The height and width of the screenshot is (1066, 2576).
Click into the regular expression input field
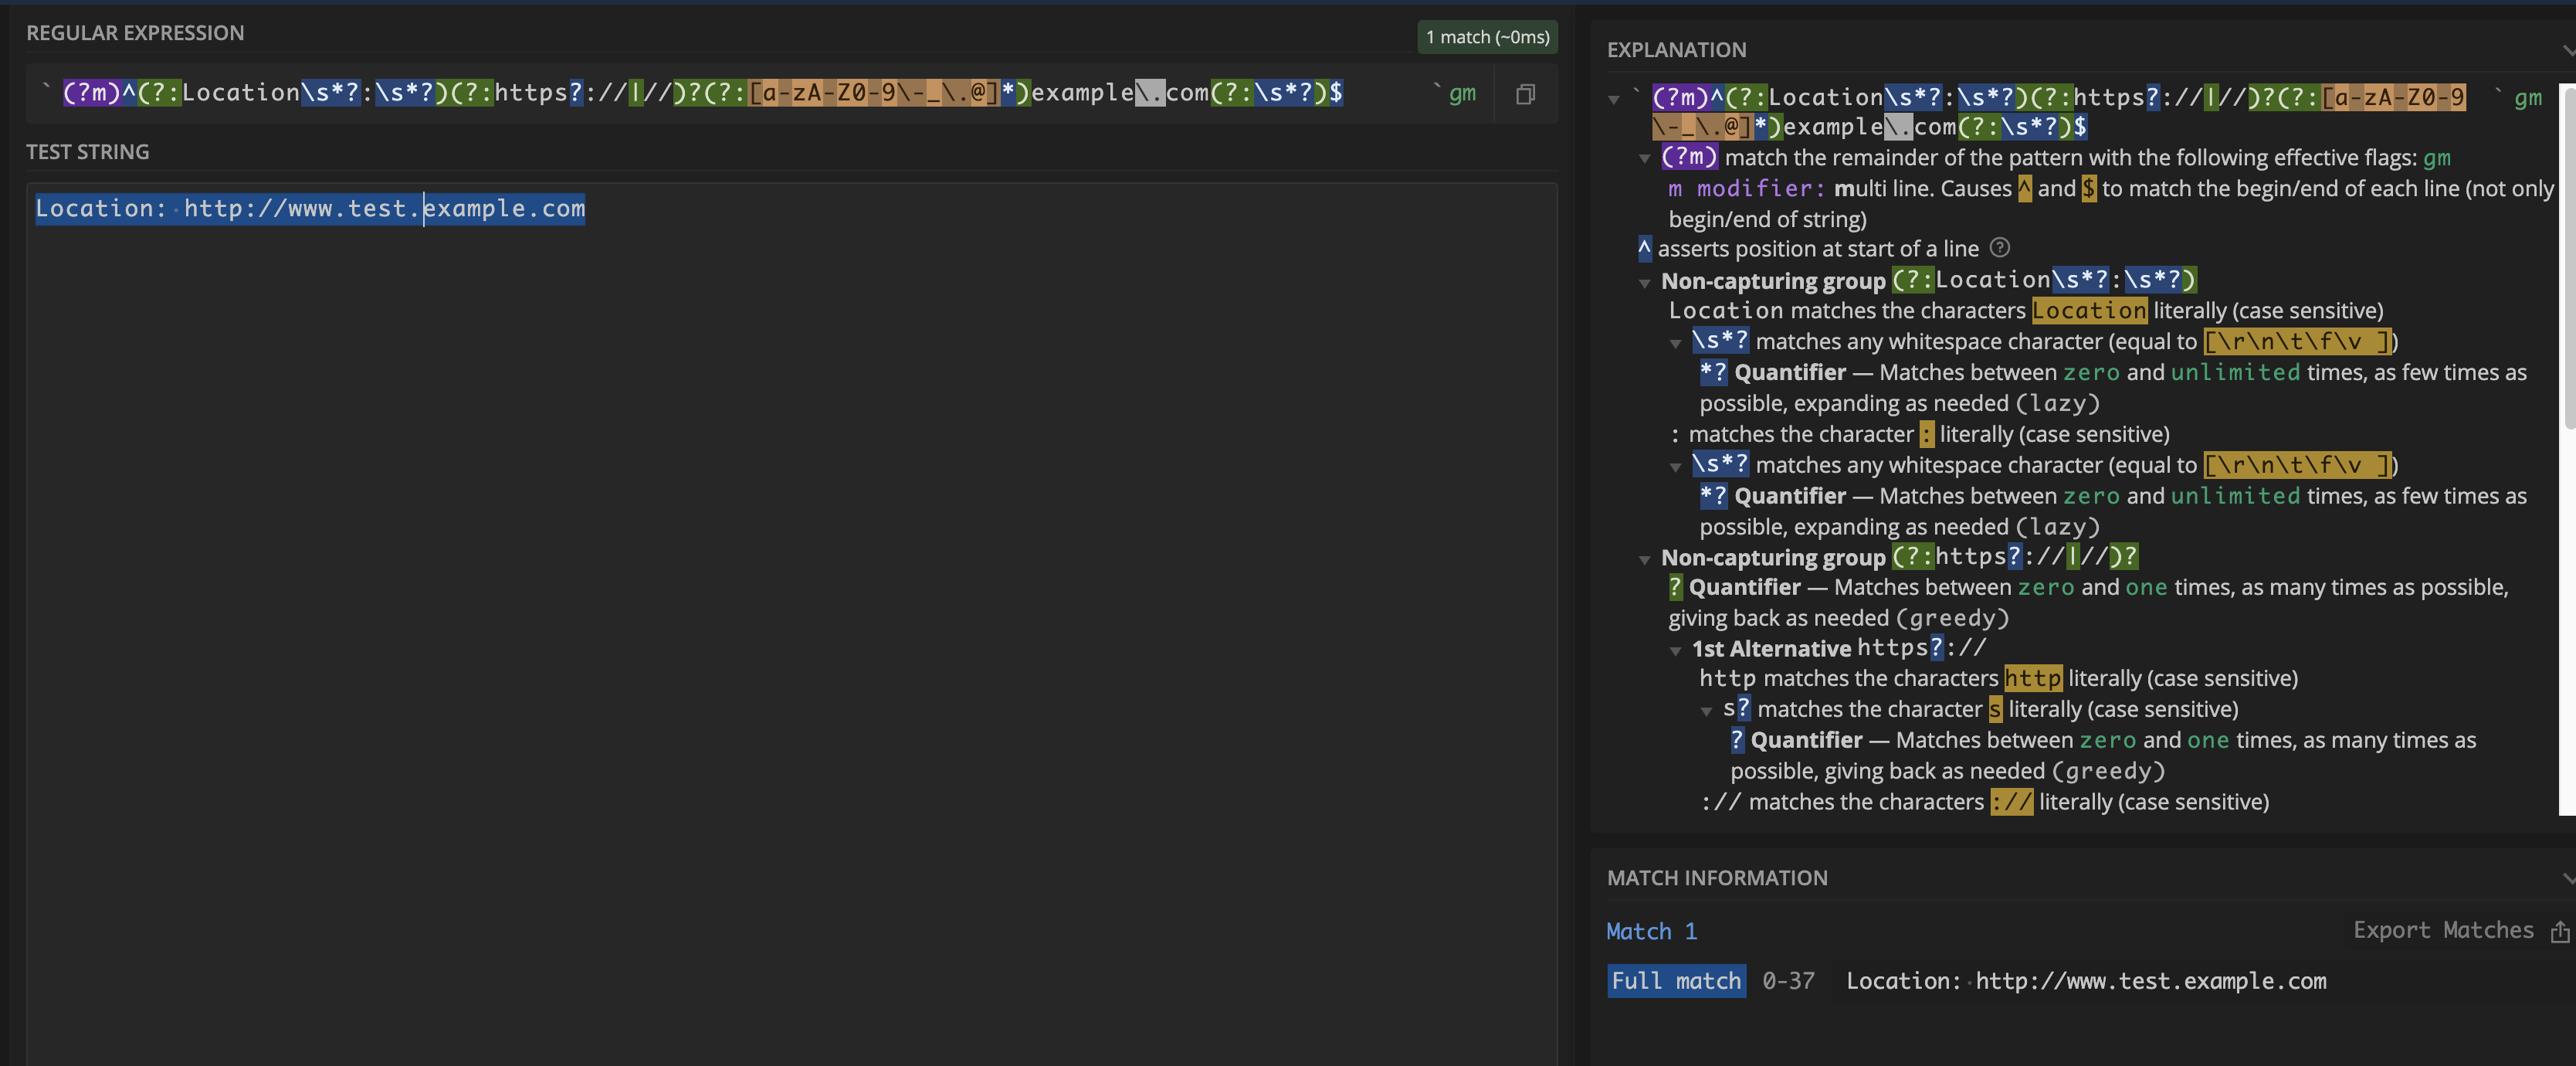pos(700,94)
